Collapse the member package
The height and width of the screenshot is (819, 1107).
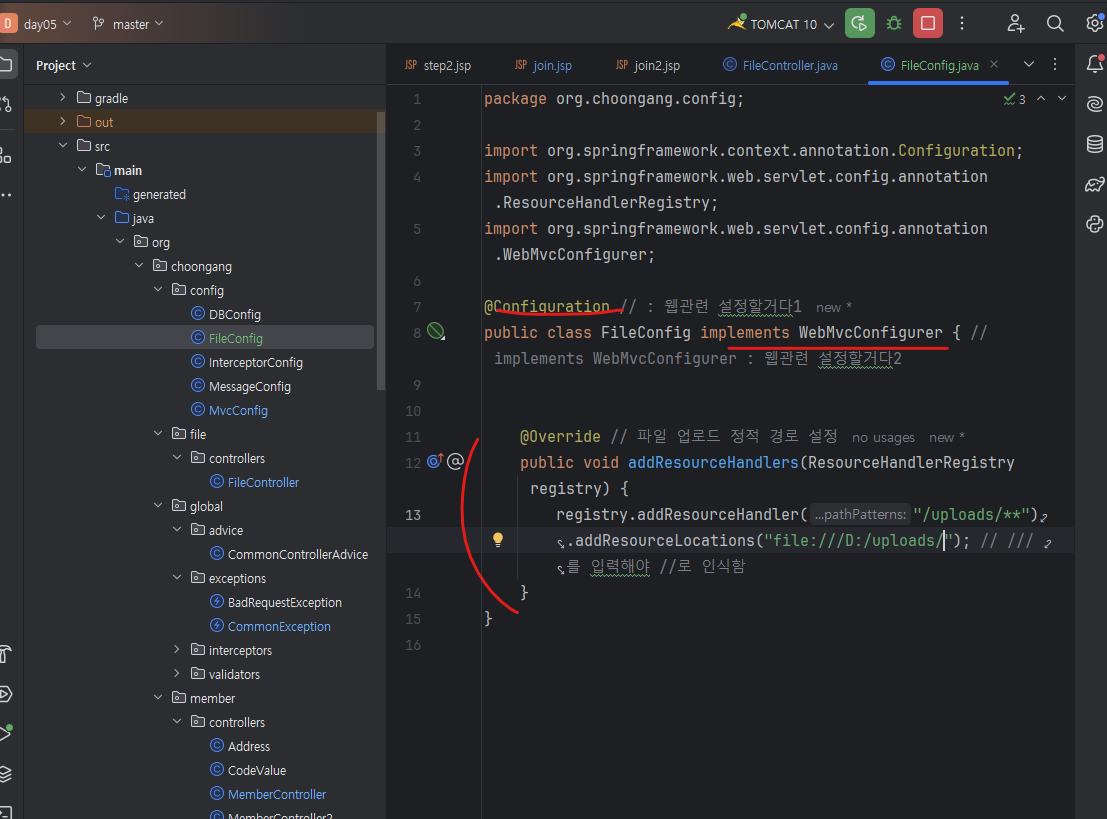pos(158,698)
